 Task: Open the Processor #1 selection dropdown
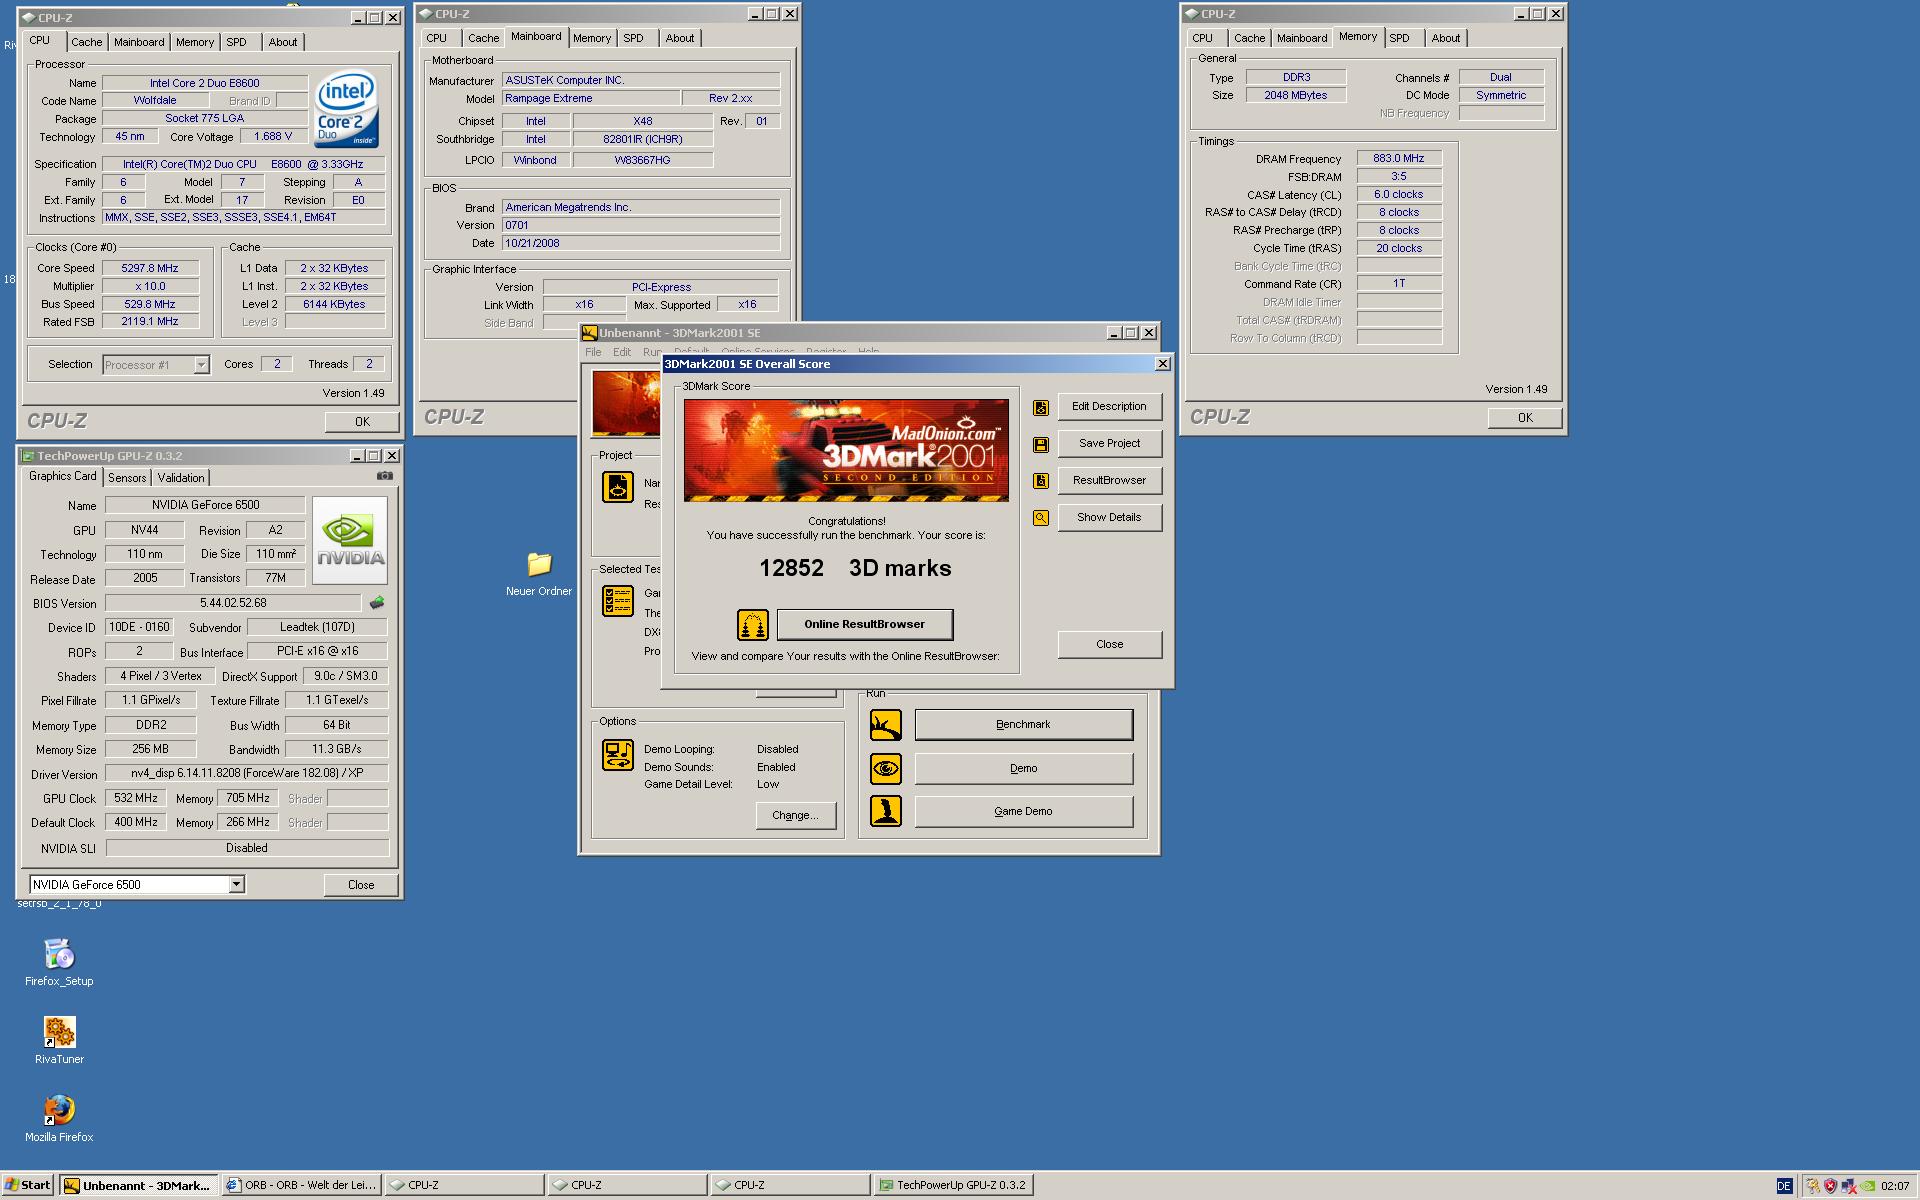tap(201, 365)
